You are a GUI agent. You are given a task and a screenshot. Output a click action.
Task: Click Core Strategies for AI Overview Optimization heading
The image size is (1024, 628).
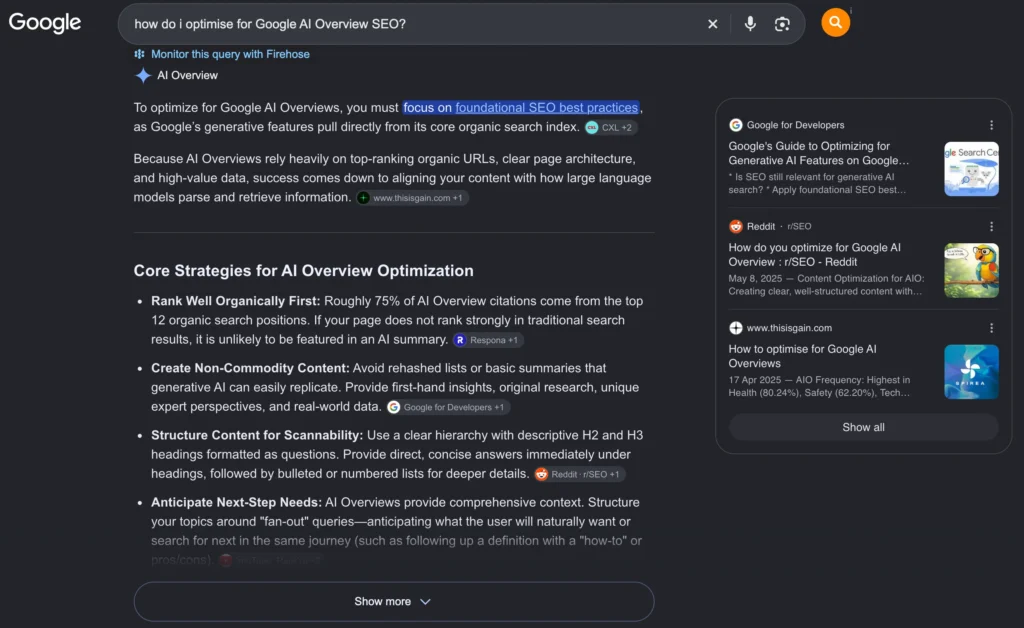click(x=304, y=271)
